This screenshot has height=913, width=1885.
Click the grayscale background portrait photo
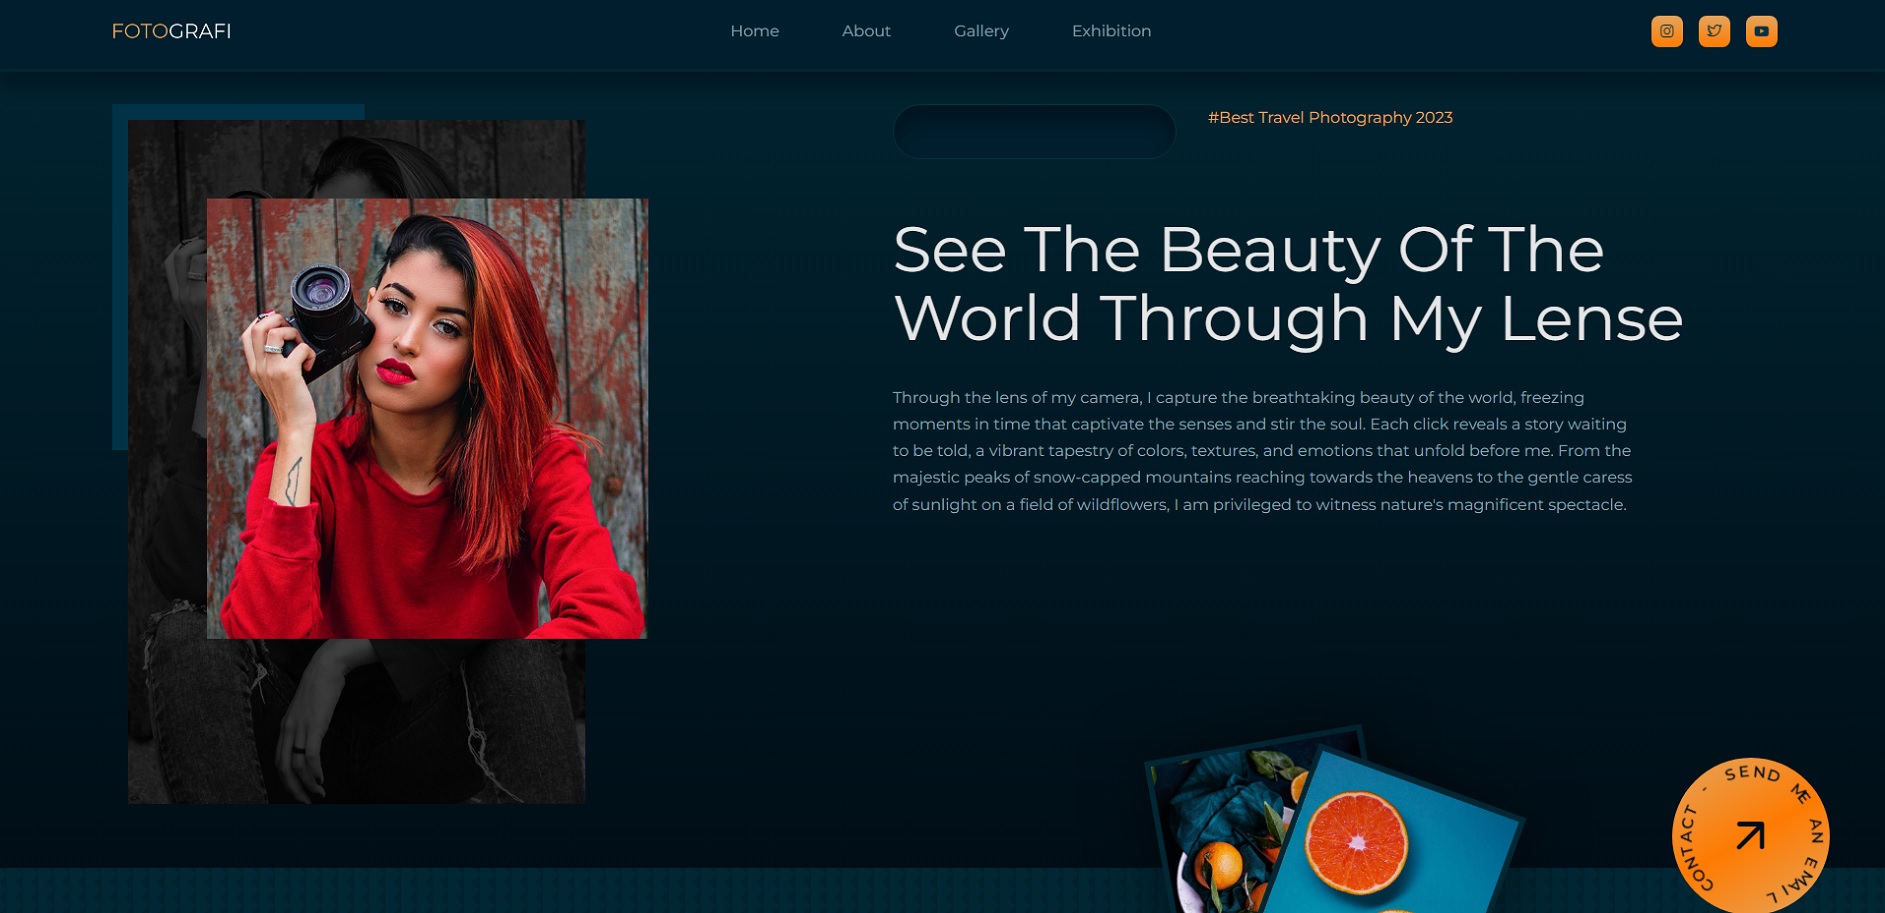pos(350,720)
